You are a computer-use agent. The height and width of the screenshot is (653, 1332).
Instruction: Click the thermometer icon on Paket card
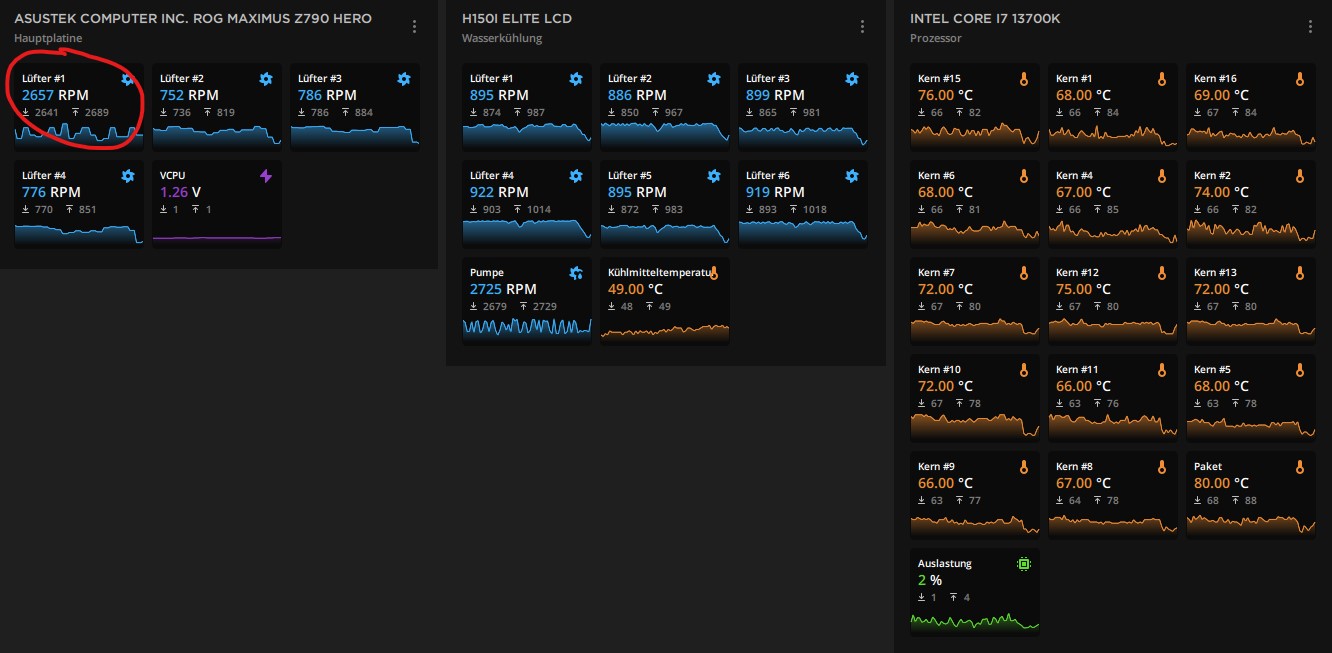[1300, 467]
